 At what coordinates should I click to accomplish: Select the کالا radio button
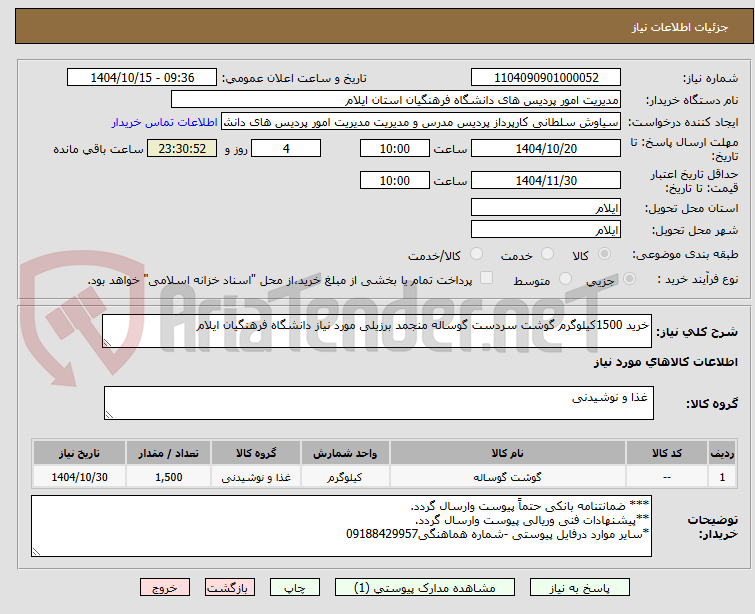604,254
